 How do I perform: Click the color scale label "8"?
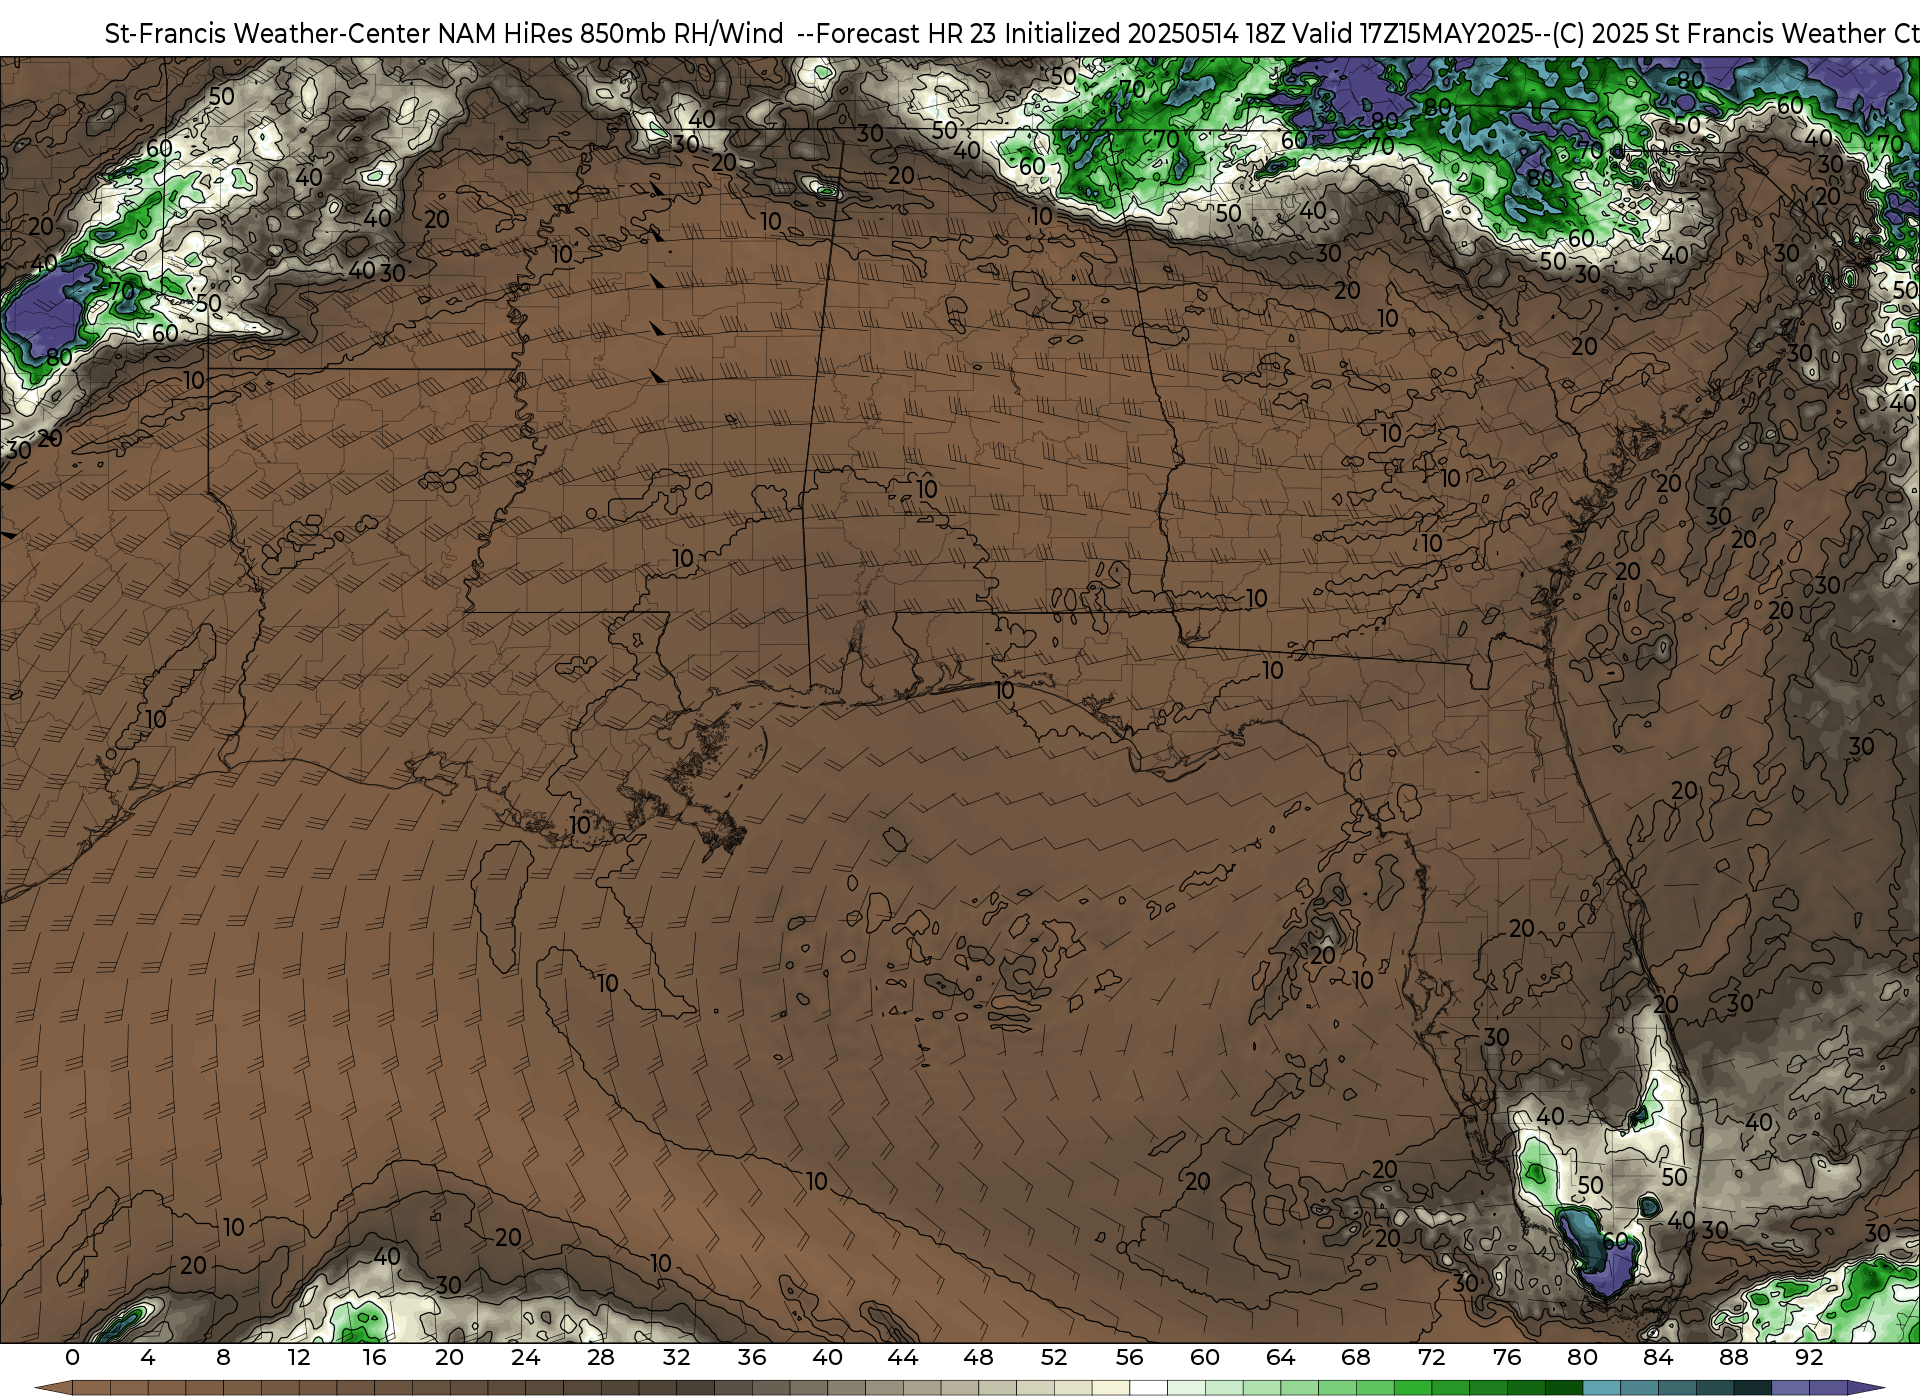(223, 1357)
